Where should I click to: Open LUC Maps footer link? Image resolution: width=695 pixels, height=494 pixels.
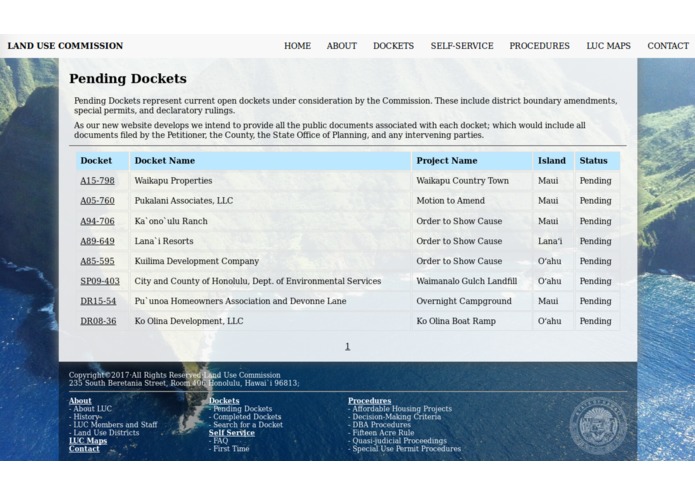[88, 440]
